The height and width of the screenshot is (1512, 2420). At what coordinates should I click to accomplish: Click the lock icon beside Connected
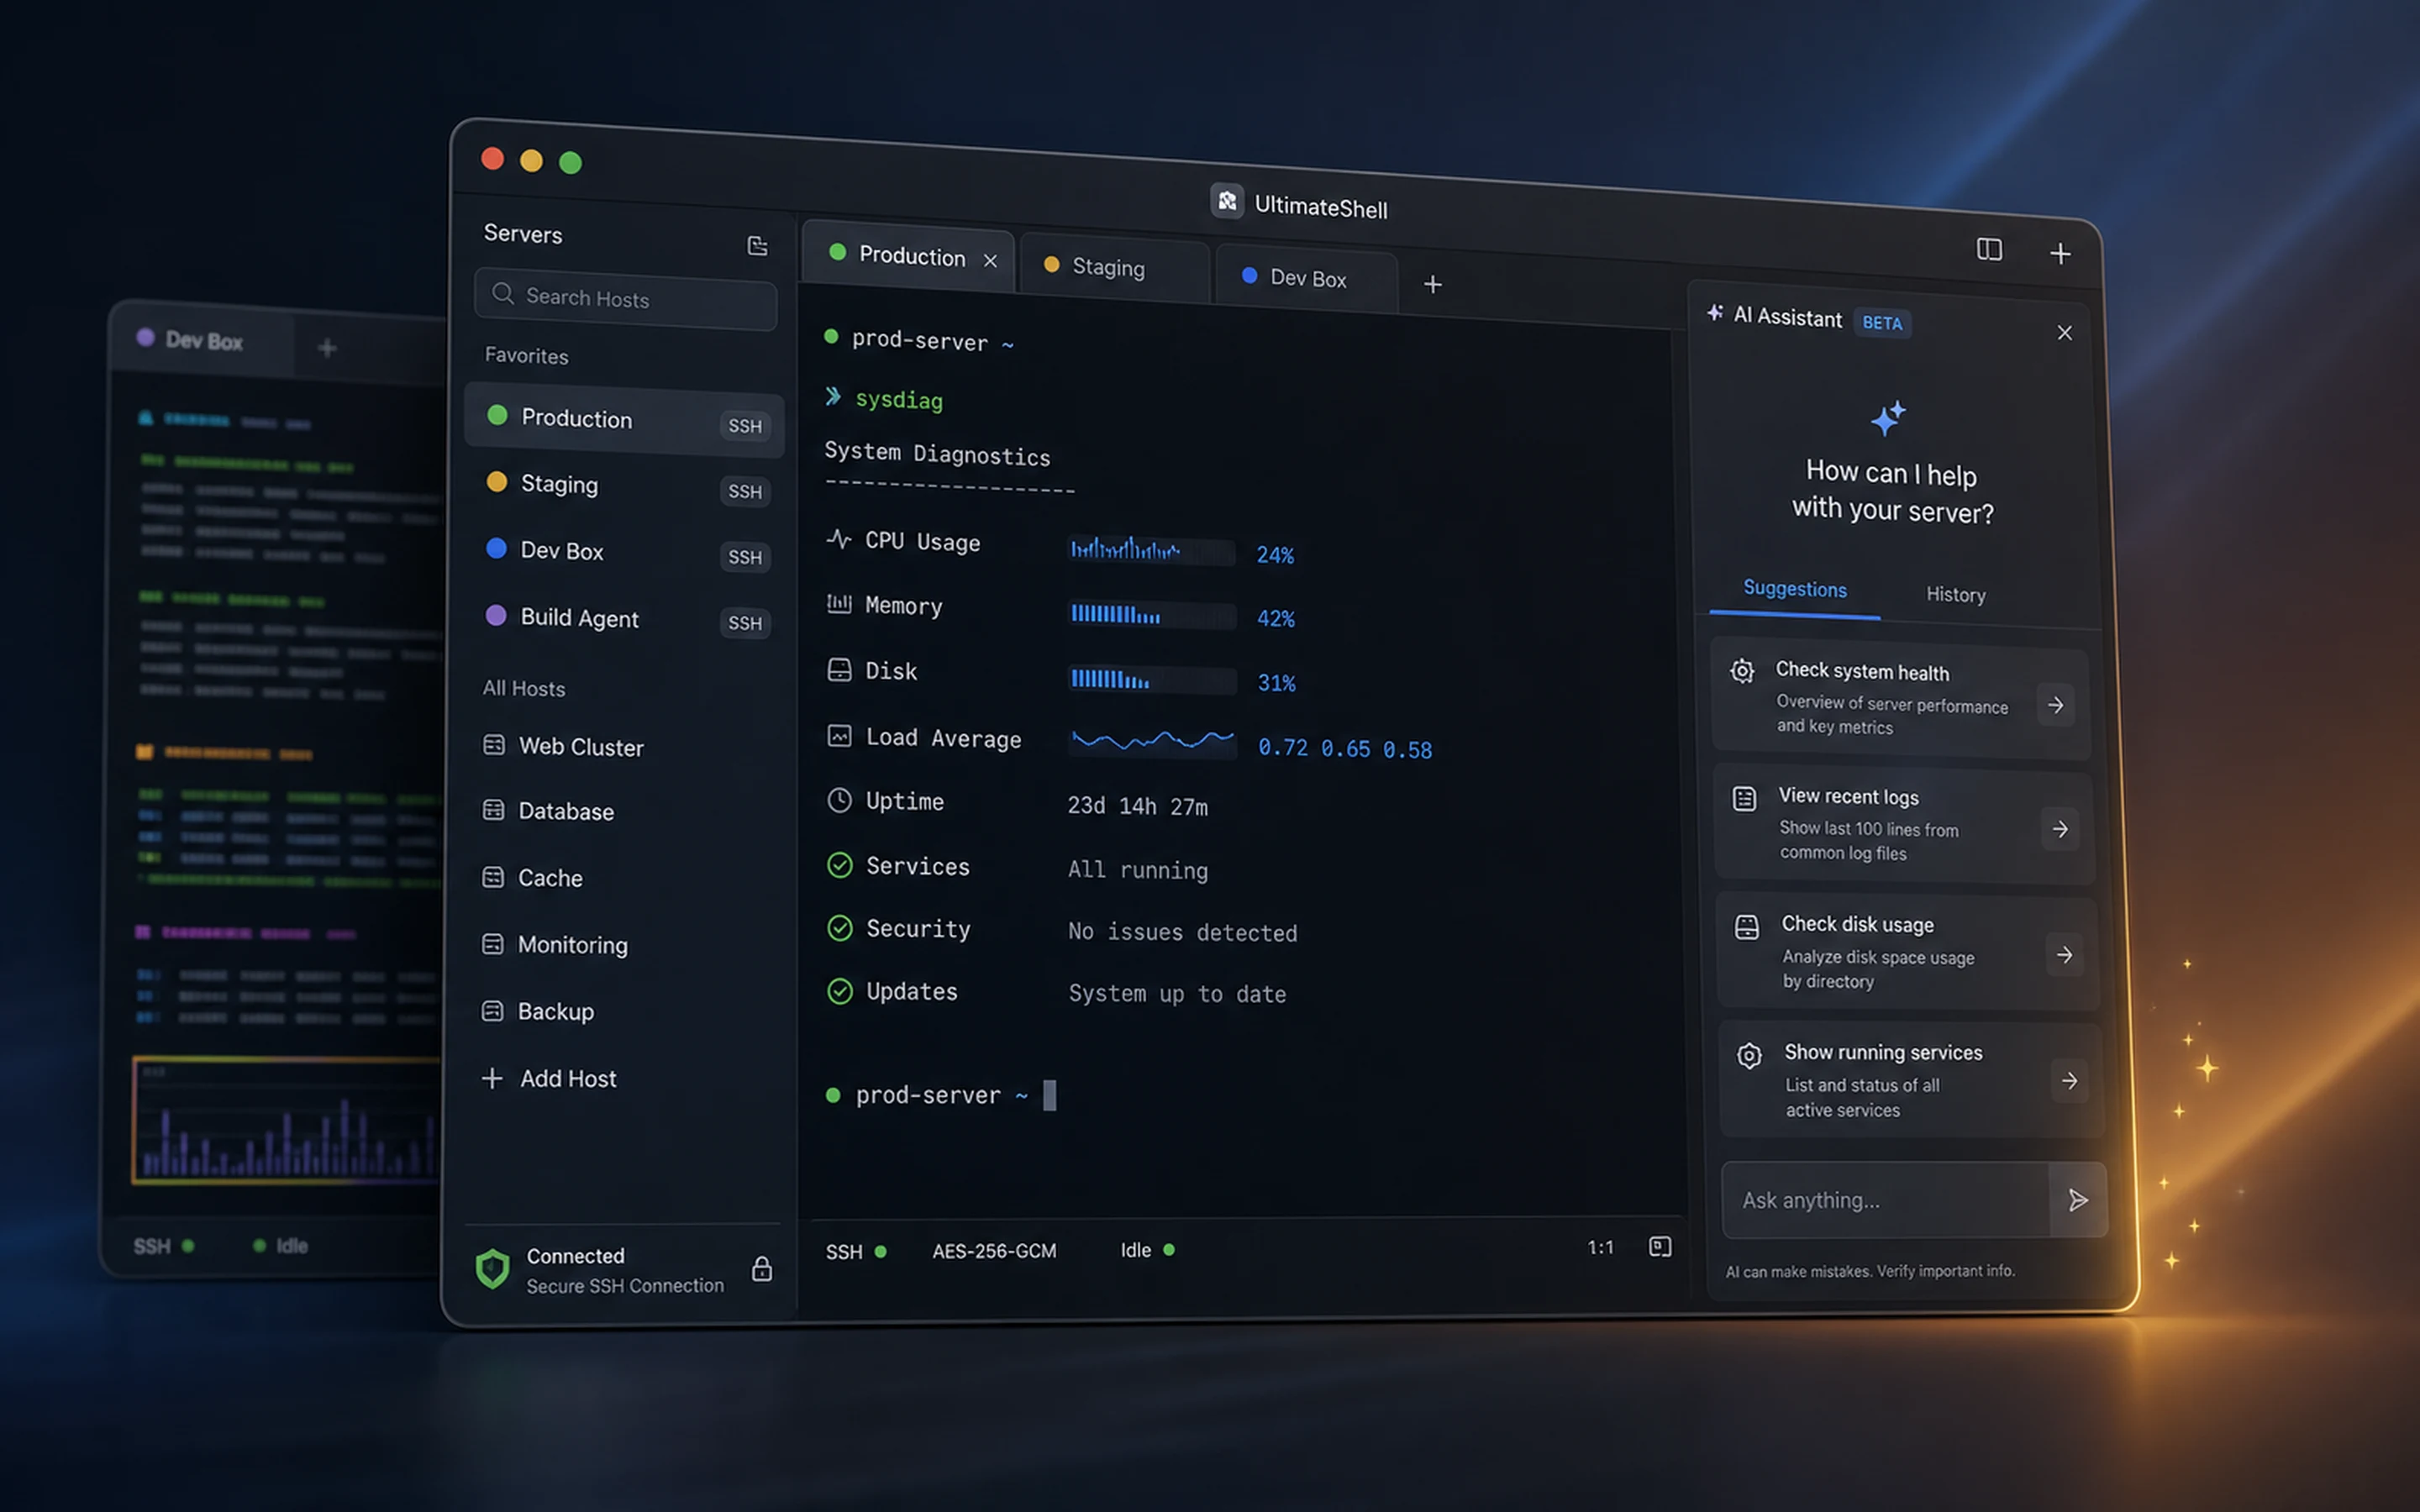point(762,1269)
